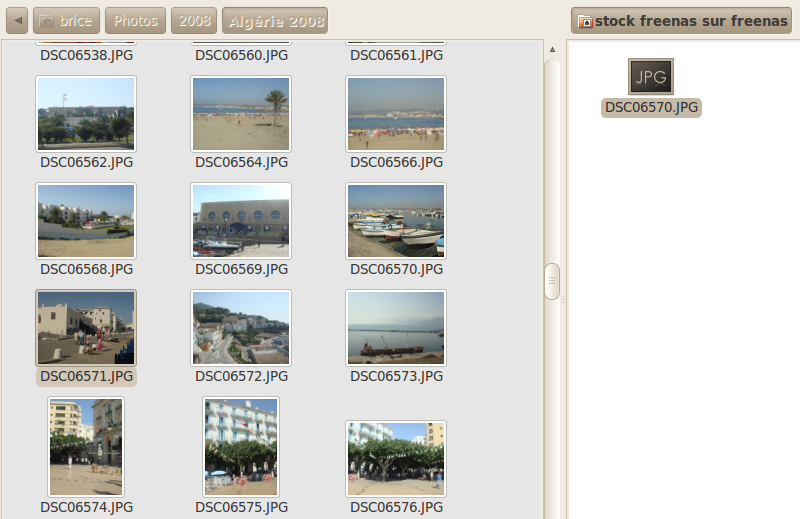Click the DSC06573.JPG file name
The image size is (800, 519).
coord(396,377)
